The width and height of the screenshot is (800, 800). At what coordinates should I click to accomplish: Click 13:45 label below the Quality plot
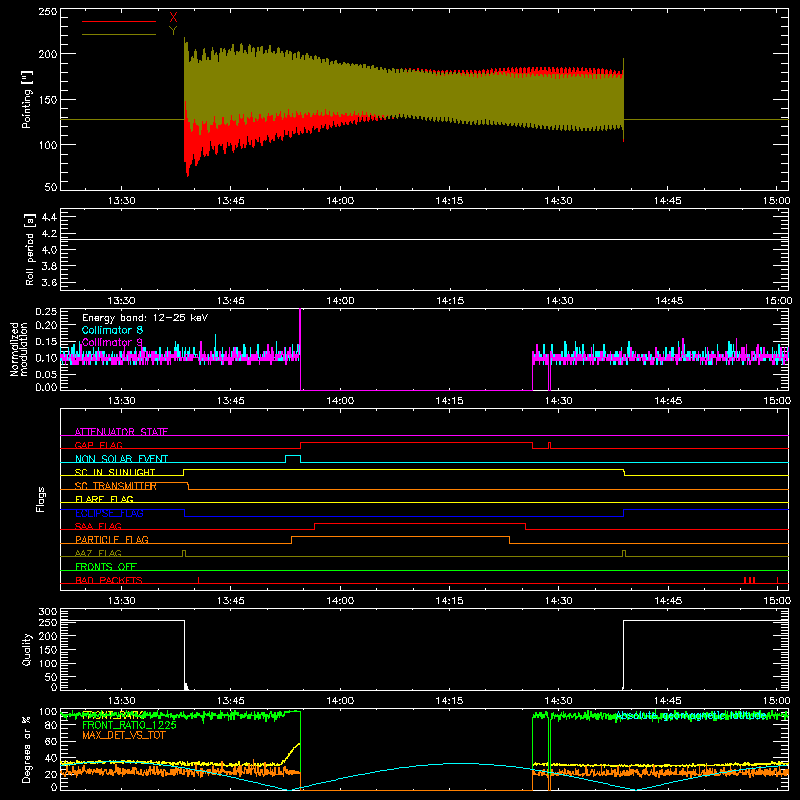[231, 701]
